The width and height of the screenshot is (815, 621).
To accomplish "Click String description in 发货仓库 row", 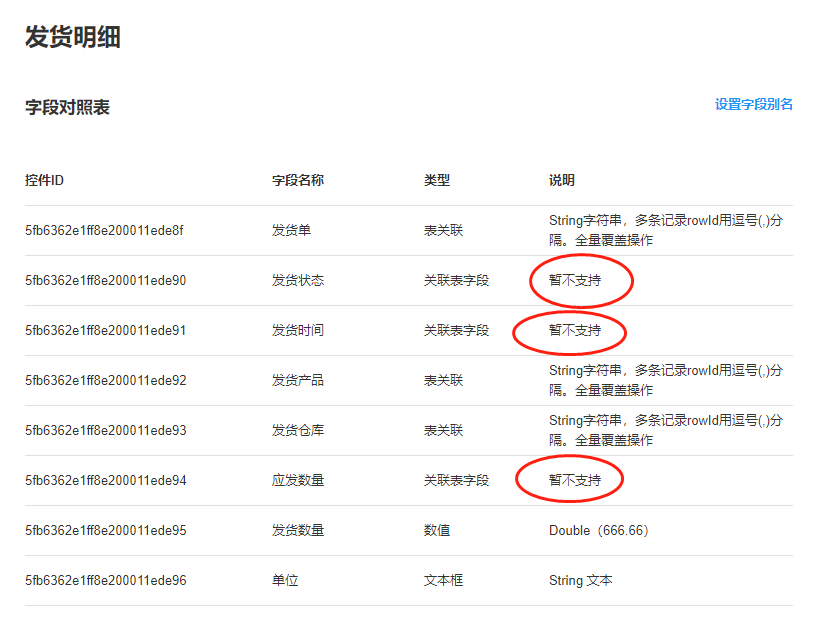I will point(666,430).
